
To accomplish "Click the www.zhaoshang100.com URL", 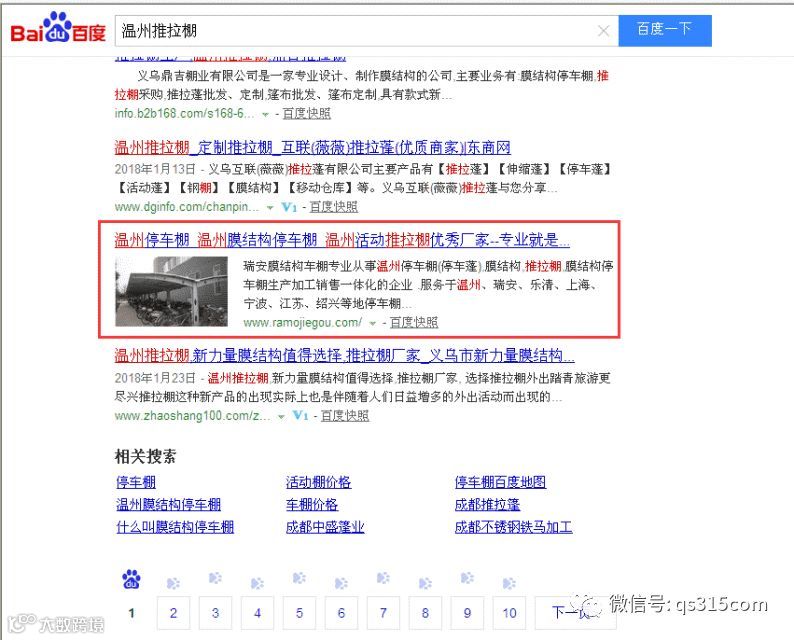I will (x=192, y=416).
